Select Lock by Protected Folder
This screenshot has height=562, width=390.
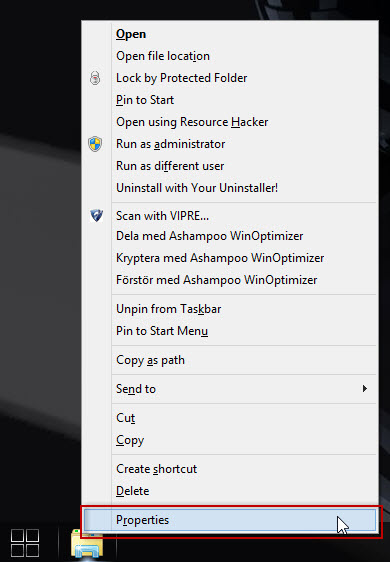[230, 78]
